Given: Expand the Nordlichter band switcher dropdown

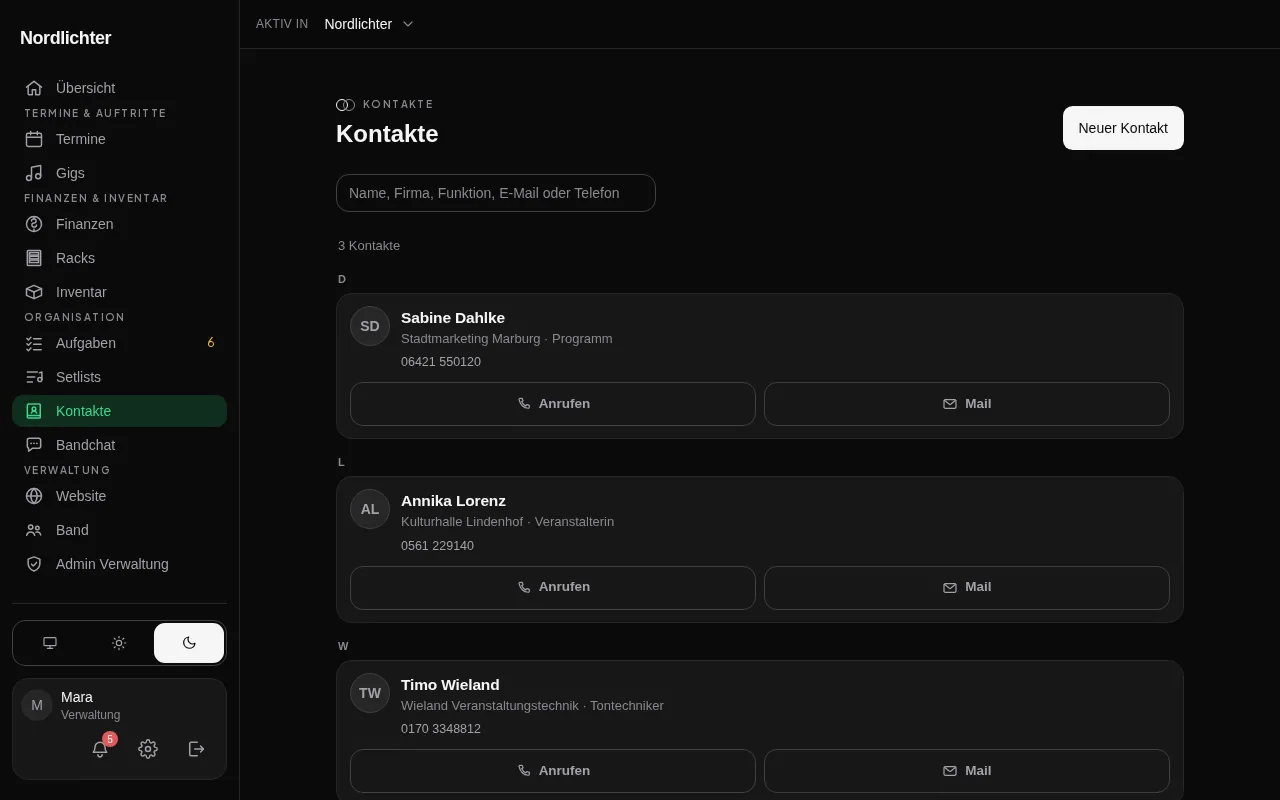Looking at the screenshot, I should [369, 24].
